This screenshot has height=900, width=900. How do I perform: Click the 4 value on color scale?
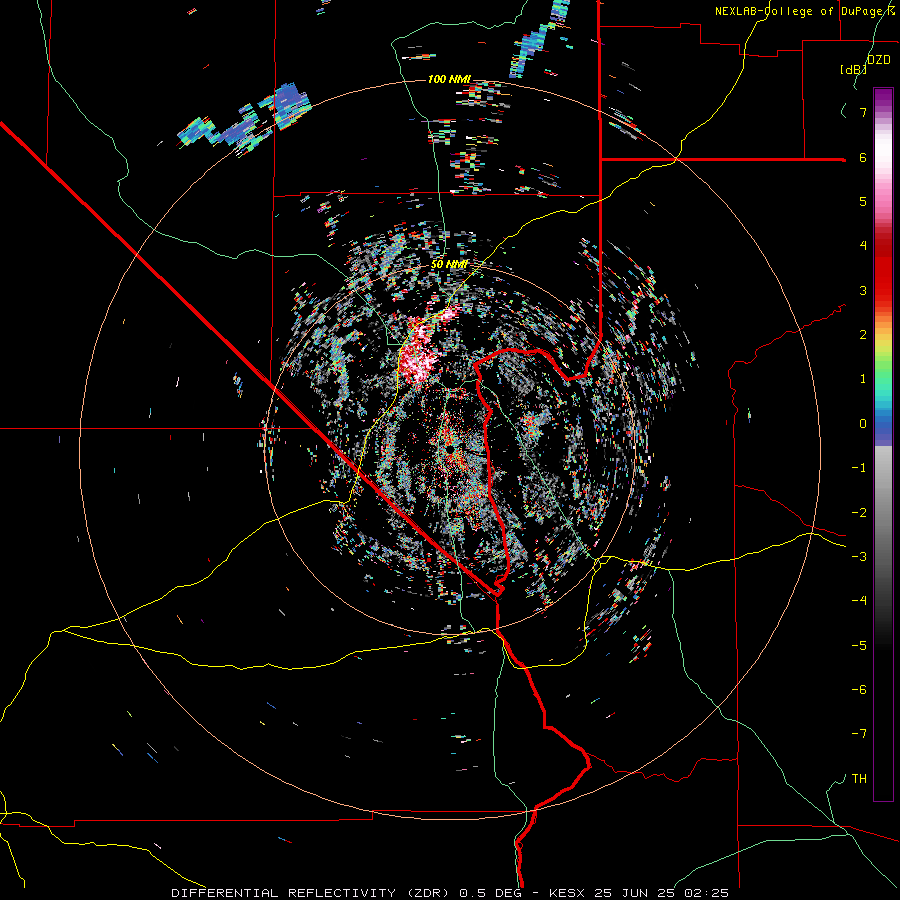[863, 246]
